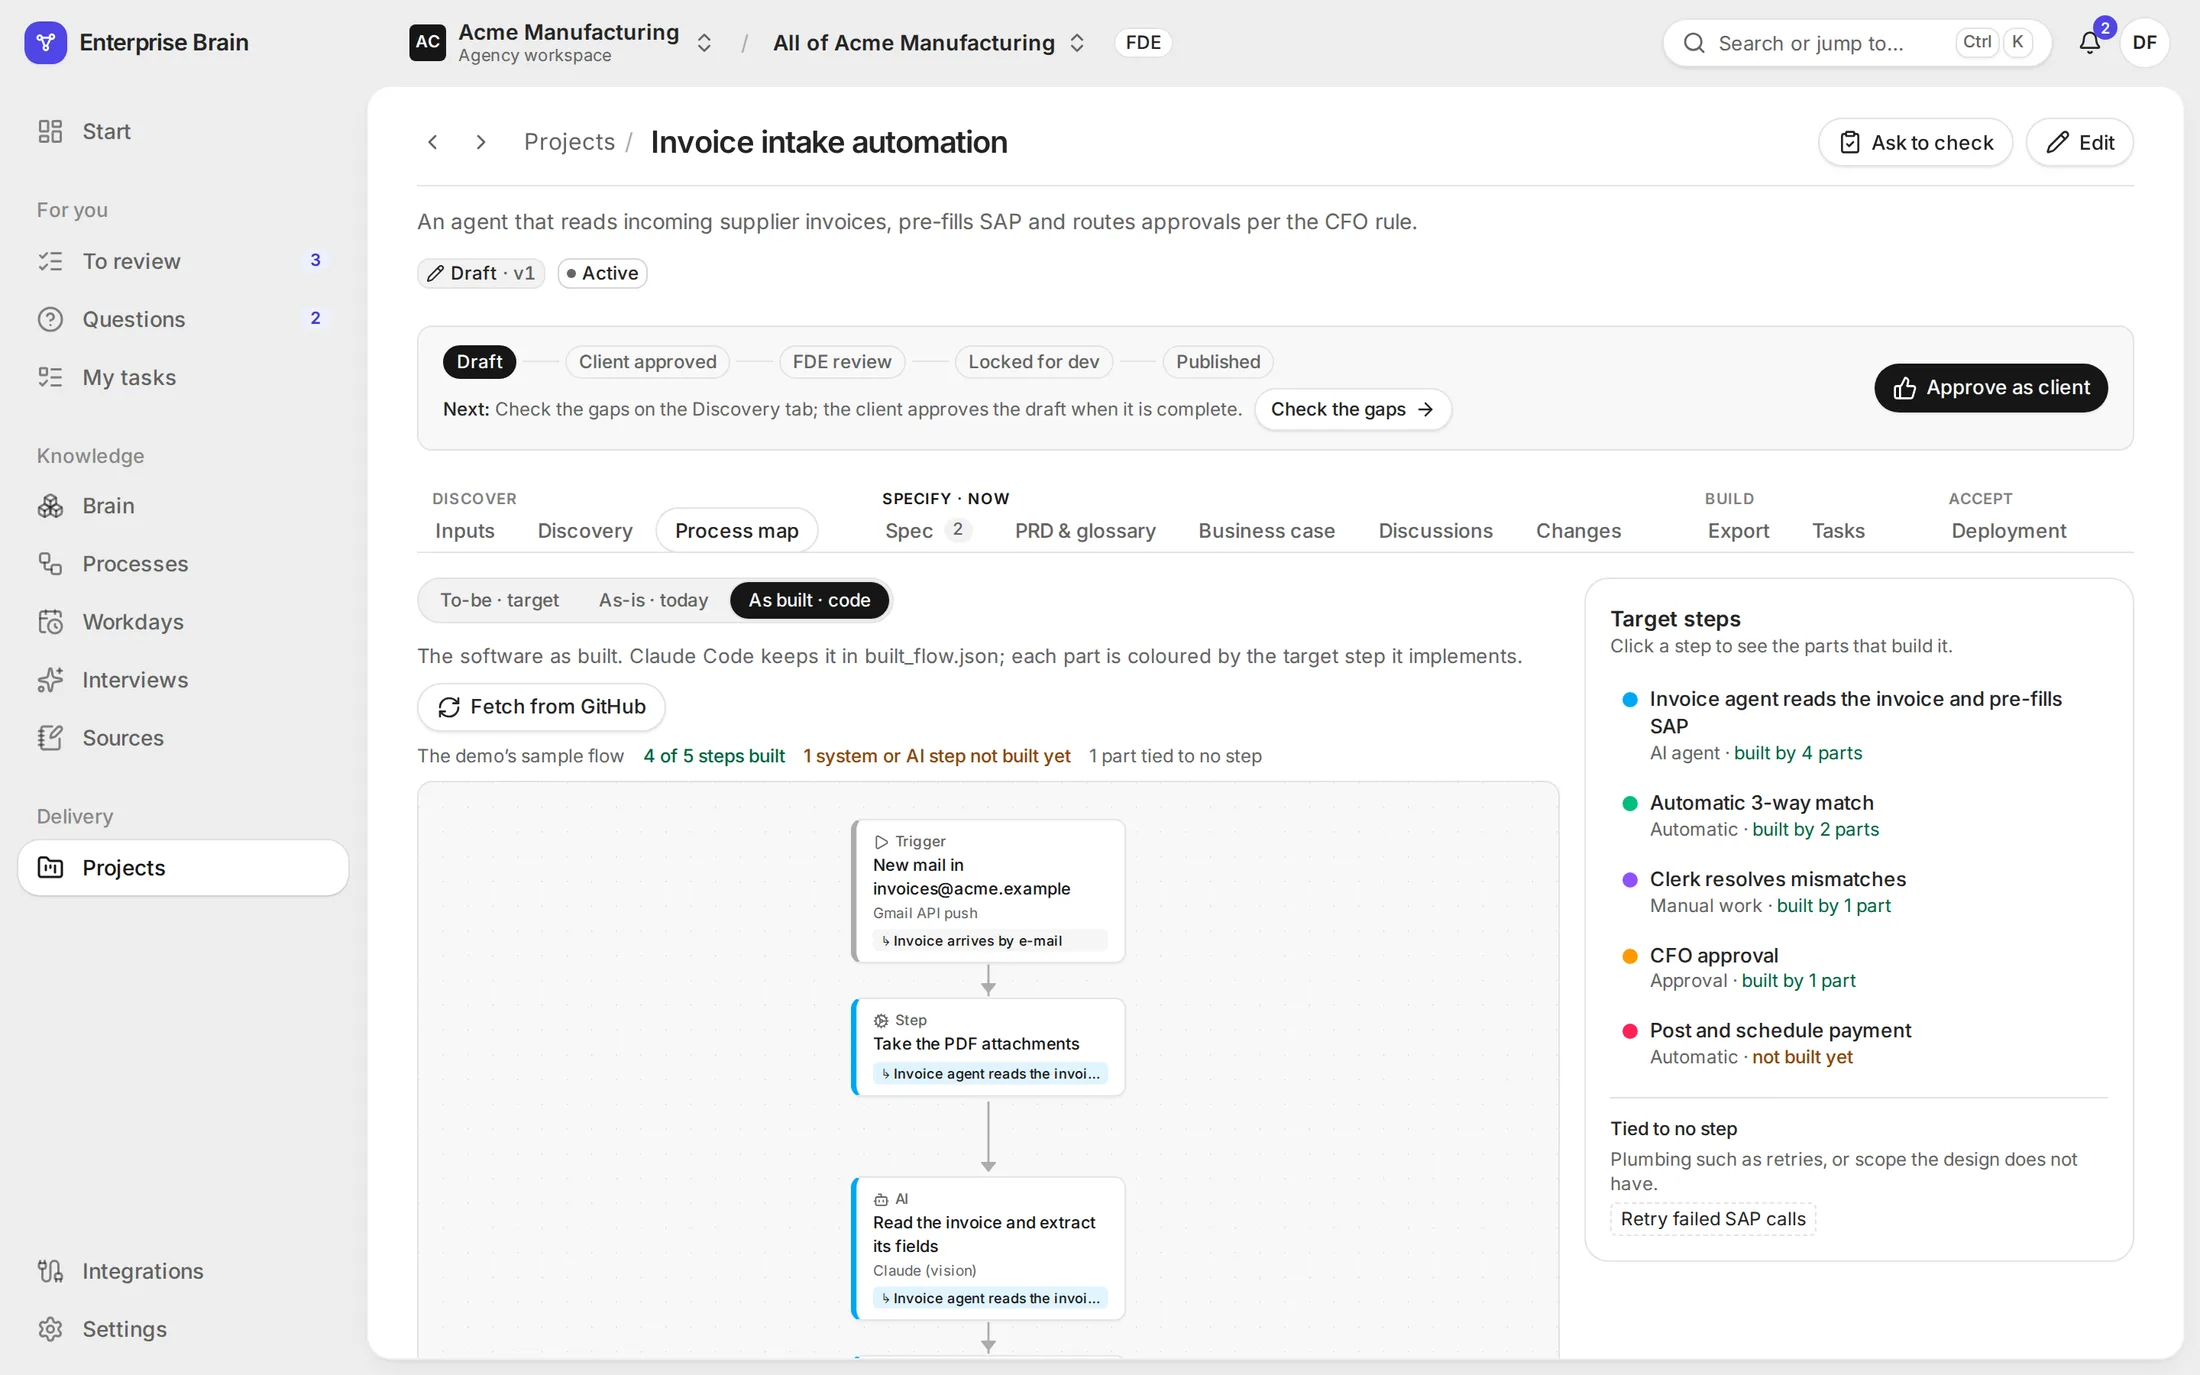Image resolution: width=2200 pixels, height=1375 pixels.
Task: Open Questions in the sidebar
Action: click(183, 319)
